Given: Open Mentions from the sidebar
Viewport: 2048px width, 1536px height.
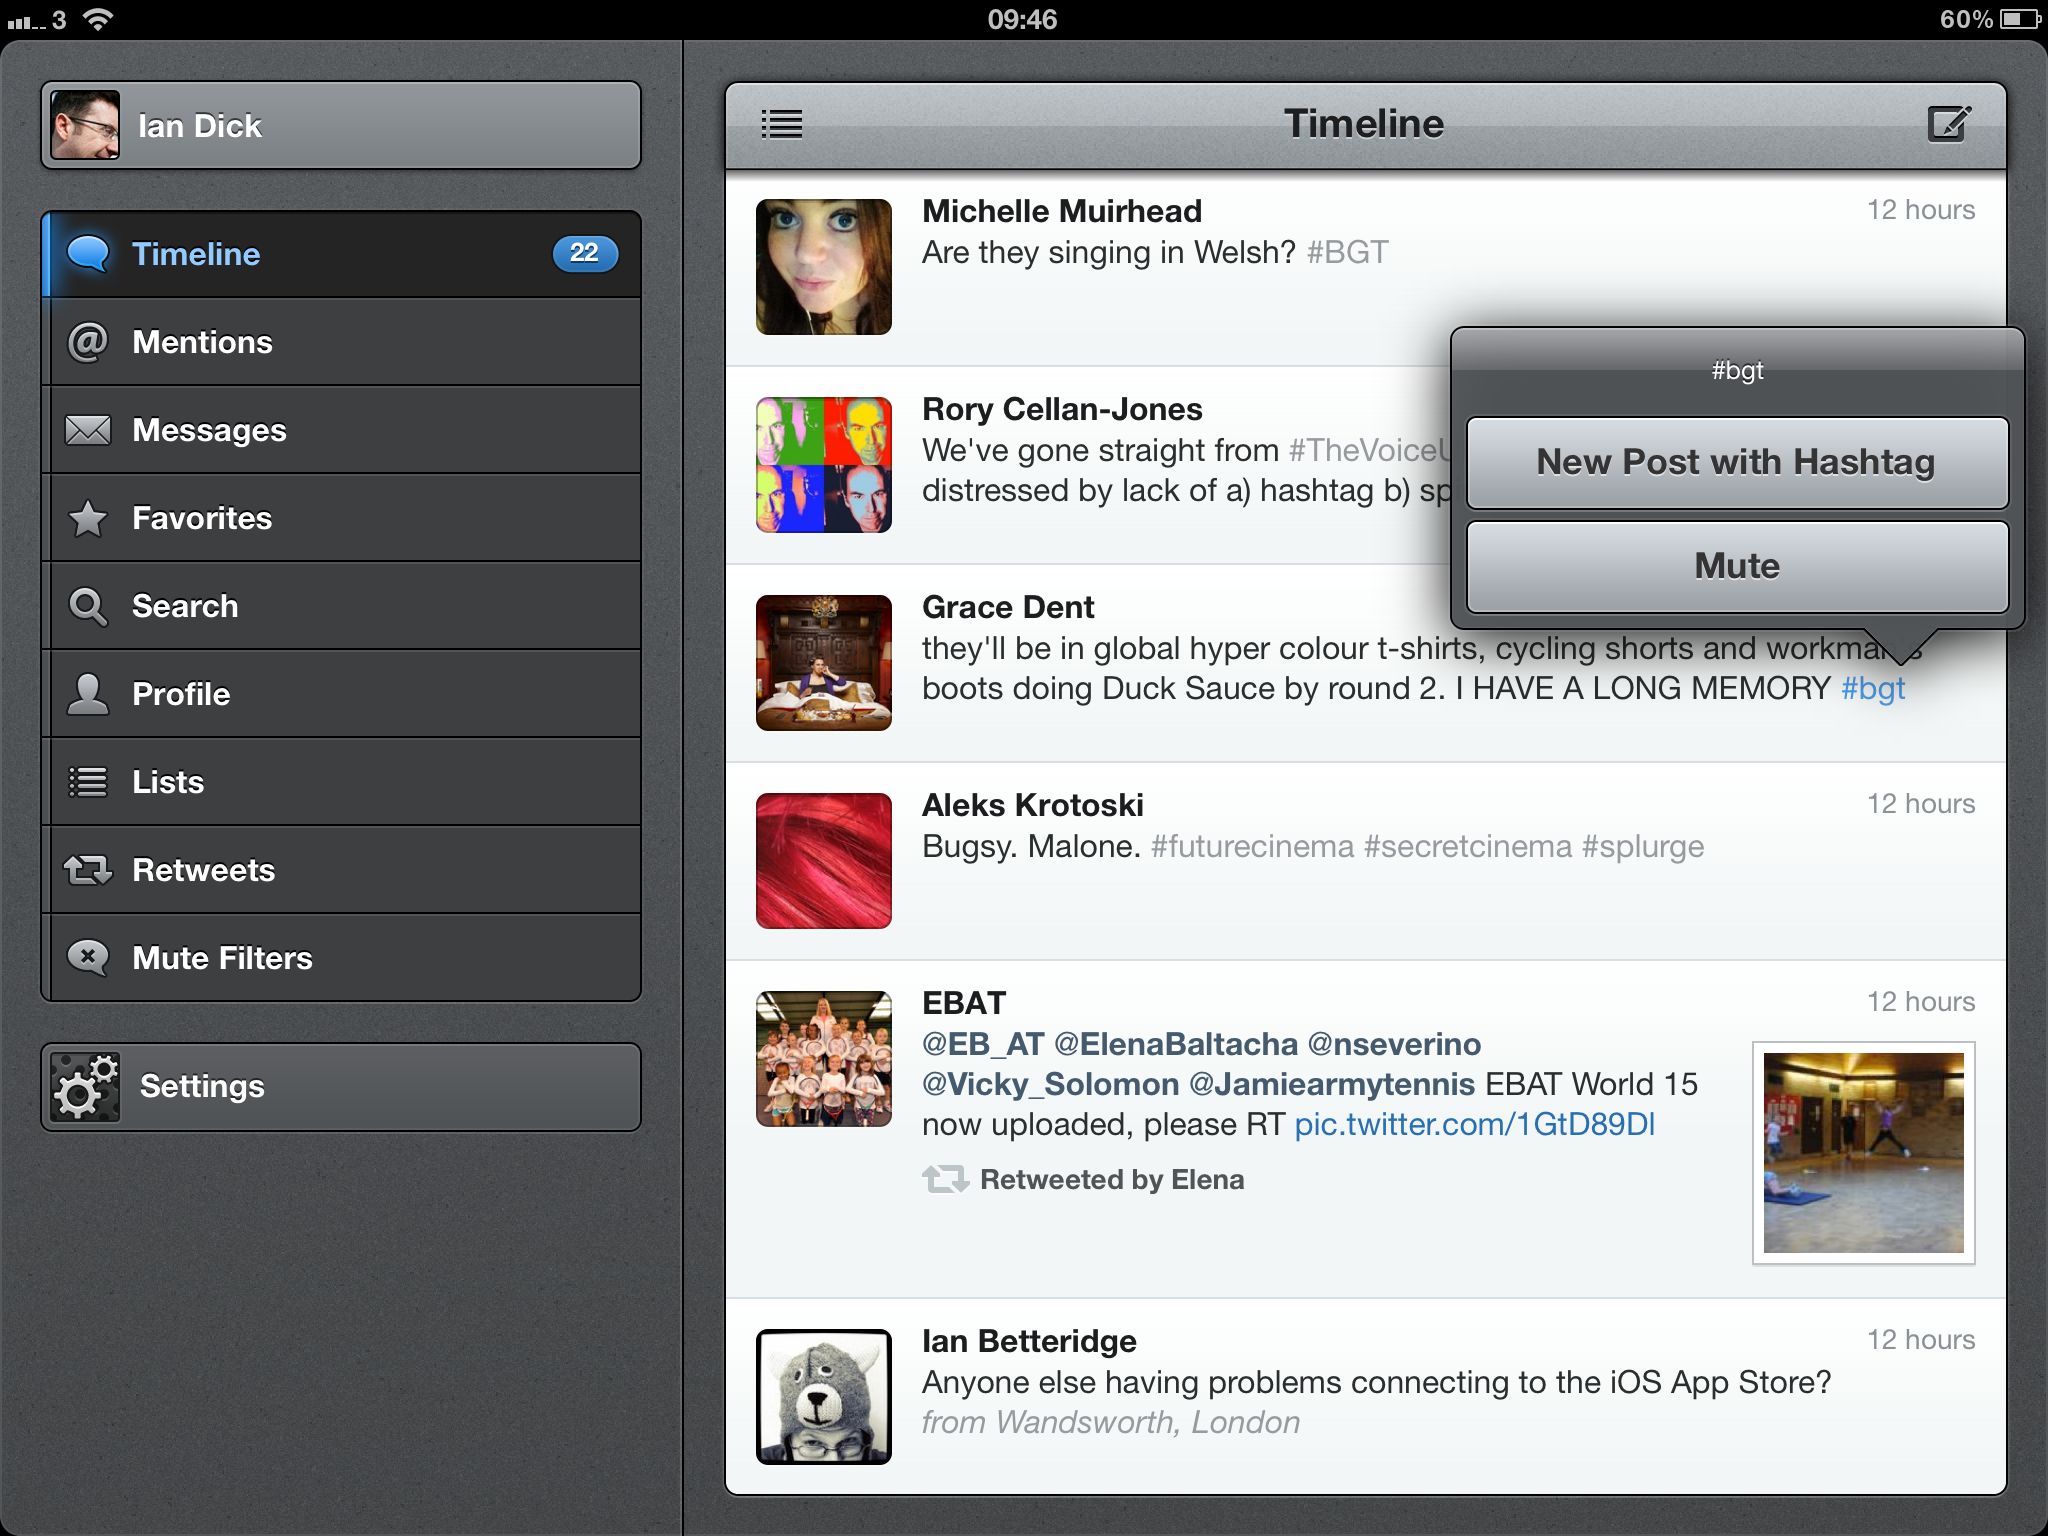Looking at the screenshot, I should tap(341, 342).
